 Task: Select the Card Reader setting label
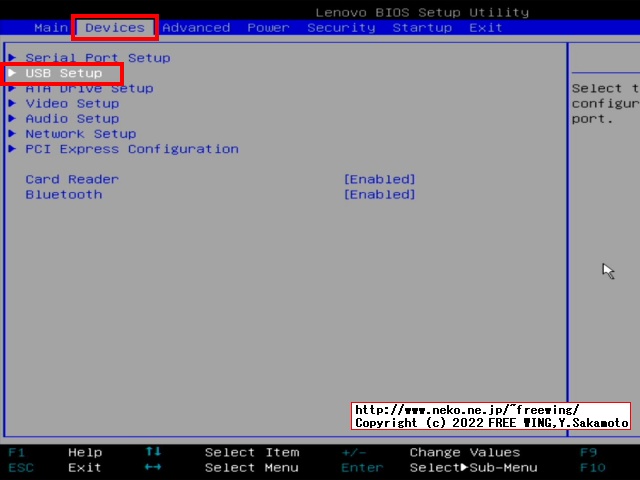tap(72, 180)
